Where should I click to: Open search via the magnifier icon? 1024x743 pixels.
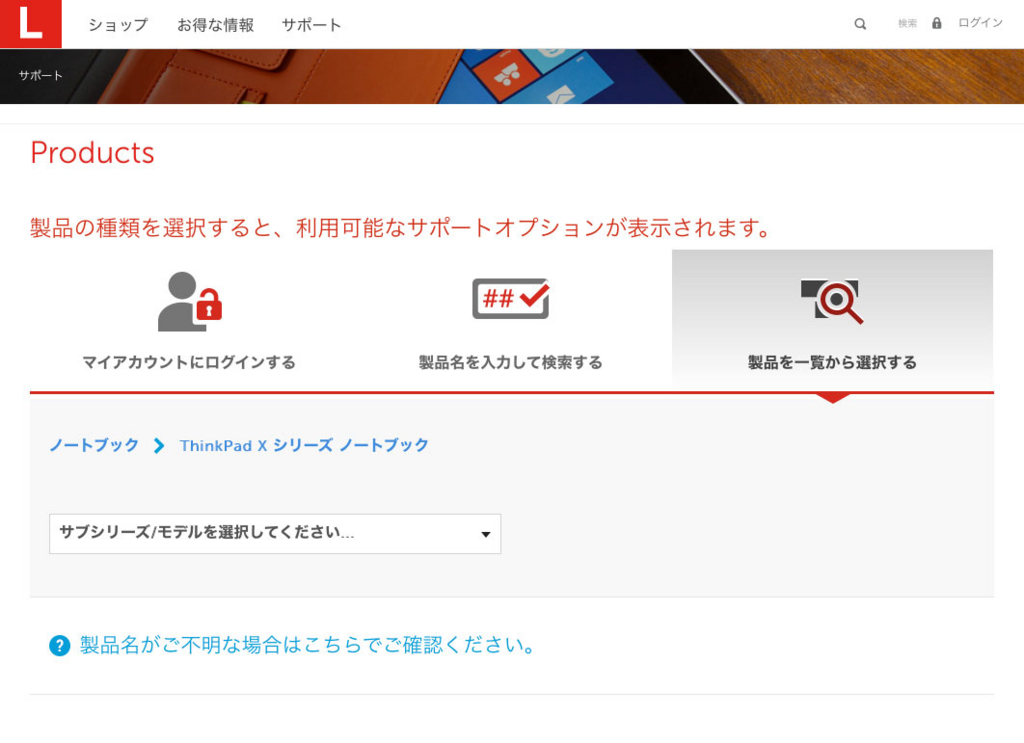point(859,23)
